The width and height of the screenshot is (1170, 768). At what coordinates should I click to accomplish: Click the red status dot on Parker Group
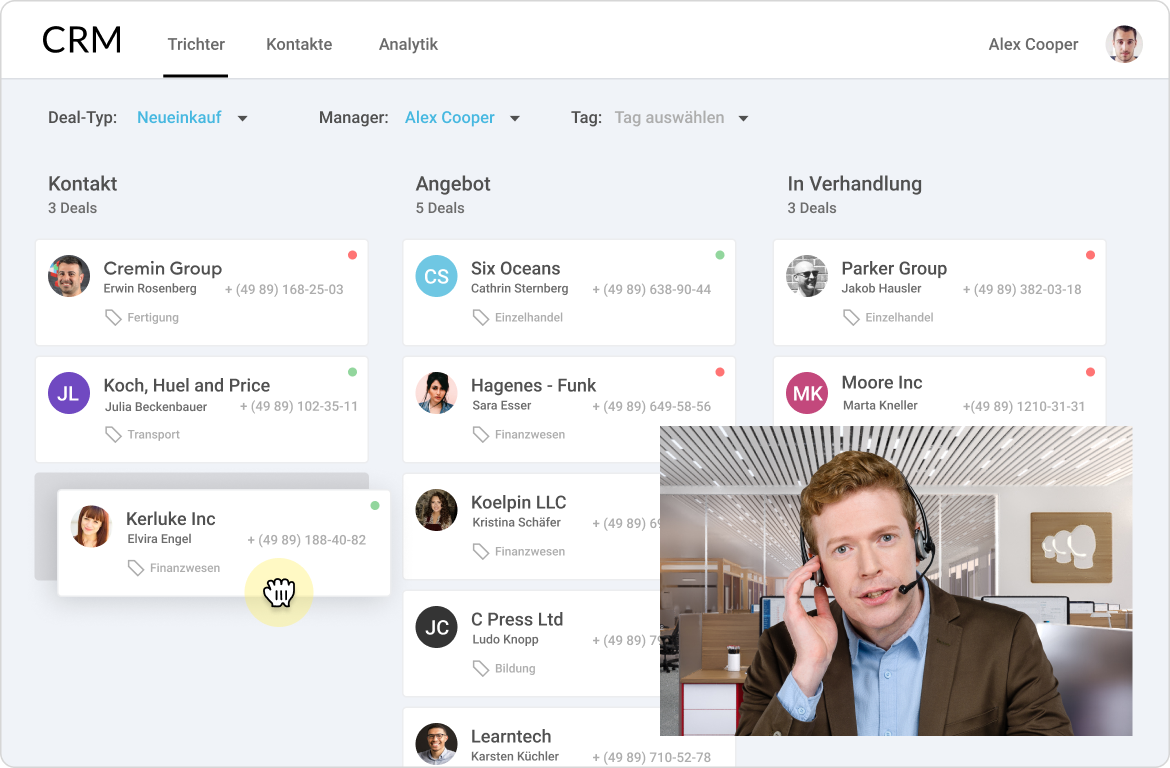click(x=1090, y=255)
